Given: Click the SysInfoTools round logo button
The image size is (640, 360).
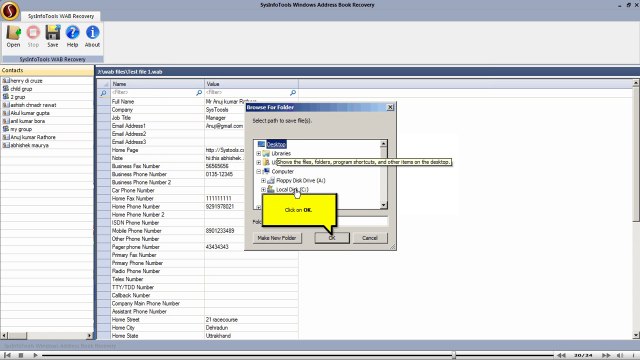Looking at the screenshot, I should click(x=10, y=10).
